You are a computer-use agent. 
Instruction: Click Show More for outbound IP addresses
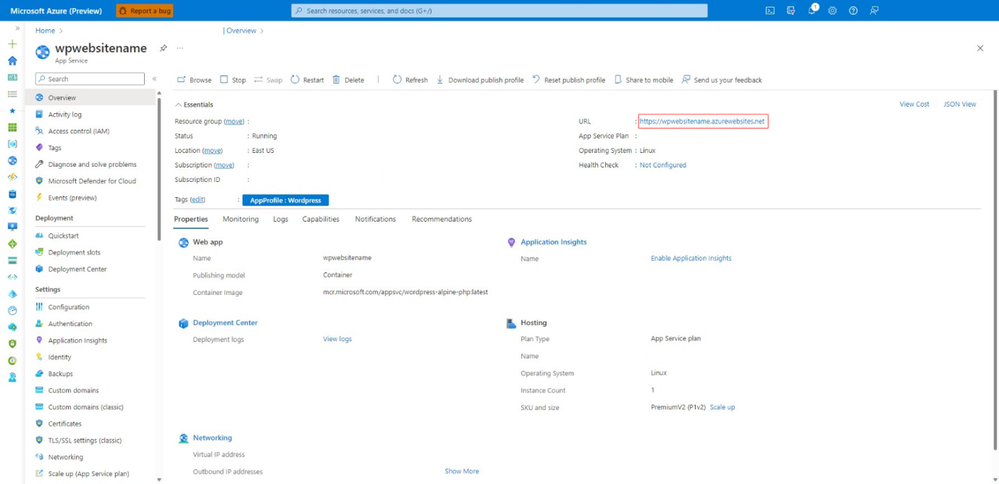click(462, 471)
